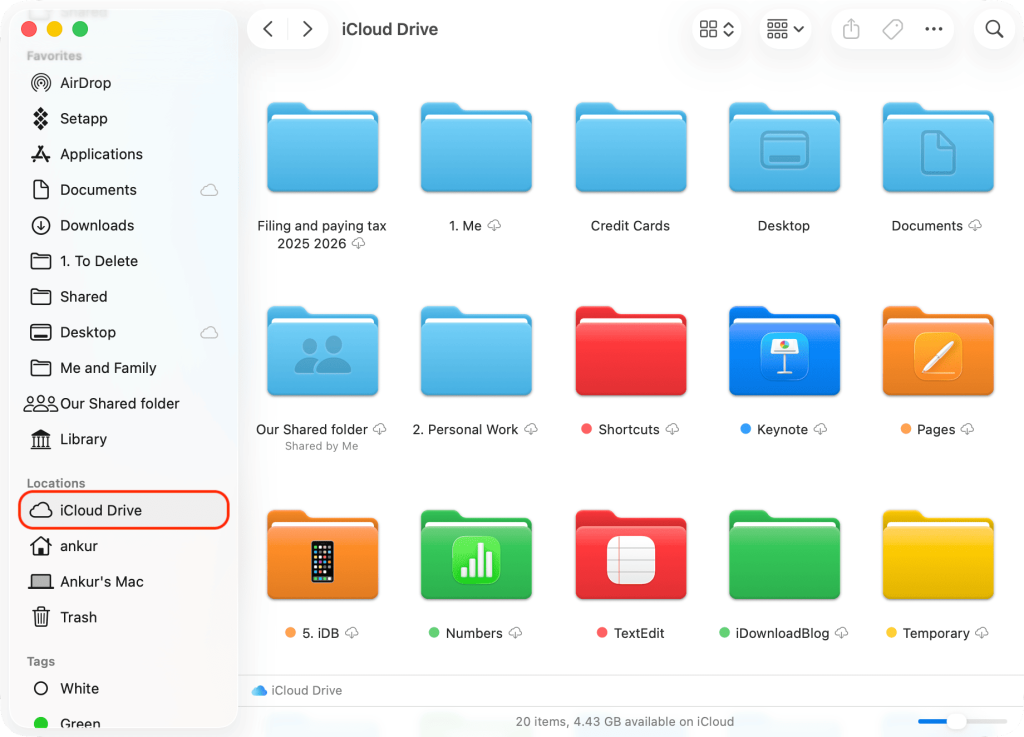Open the Shortcuts folder
The height and width of the screenshot is (737, 1024).
tap(630, 352)
